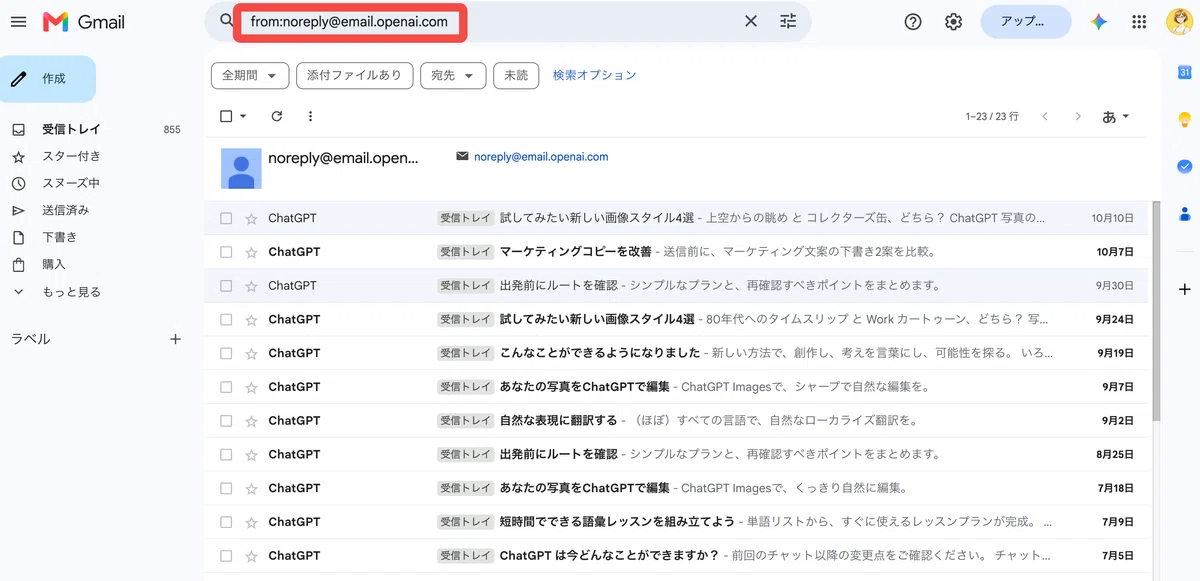The image size is (1200, 581).
Task: Star the 9月30日 email
Action: pos(251,285)
